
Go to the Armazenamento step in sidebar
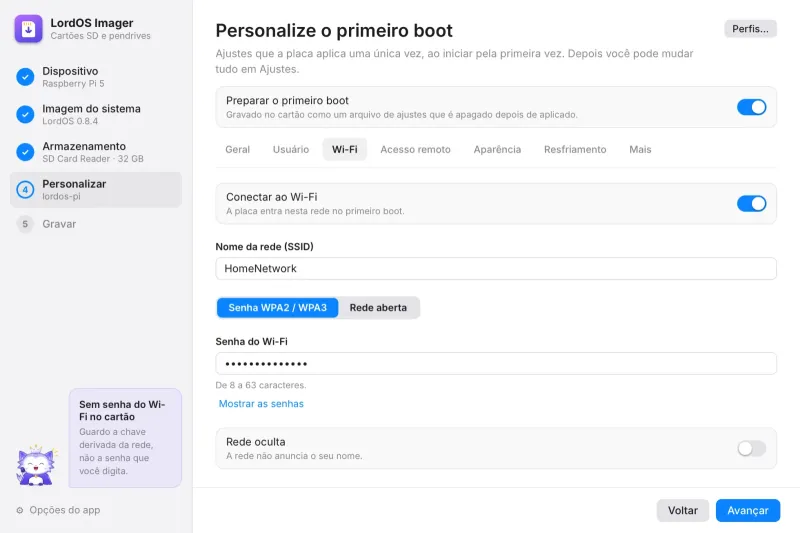[x=96, y=152]
